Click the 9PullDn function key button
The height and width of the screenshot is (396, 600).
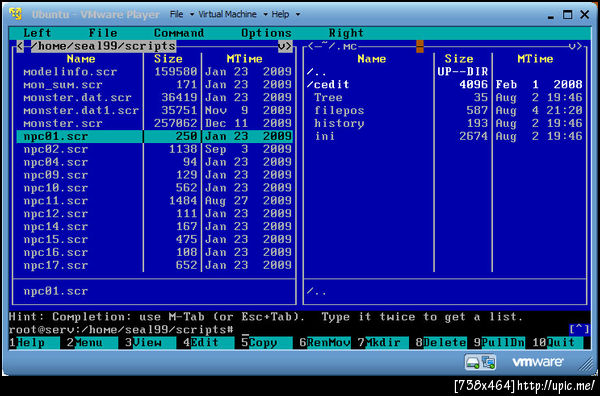(x=499, y=342)
